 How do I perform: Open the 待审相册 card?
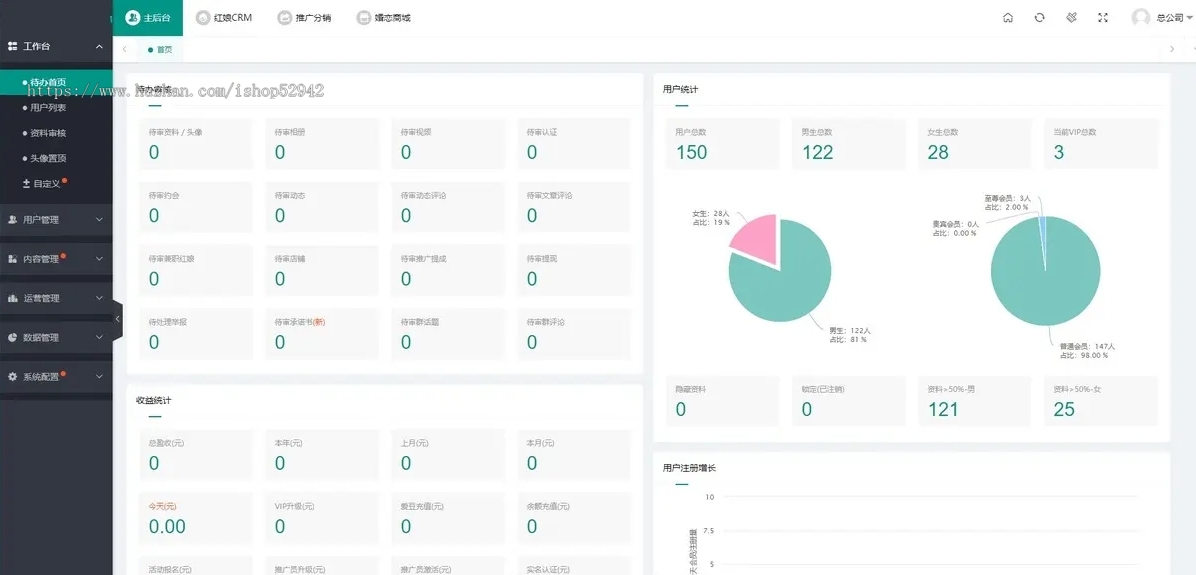point(321,143)
